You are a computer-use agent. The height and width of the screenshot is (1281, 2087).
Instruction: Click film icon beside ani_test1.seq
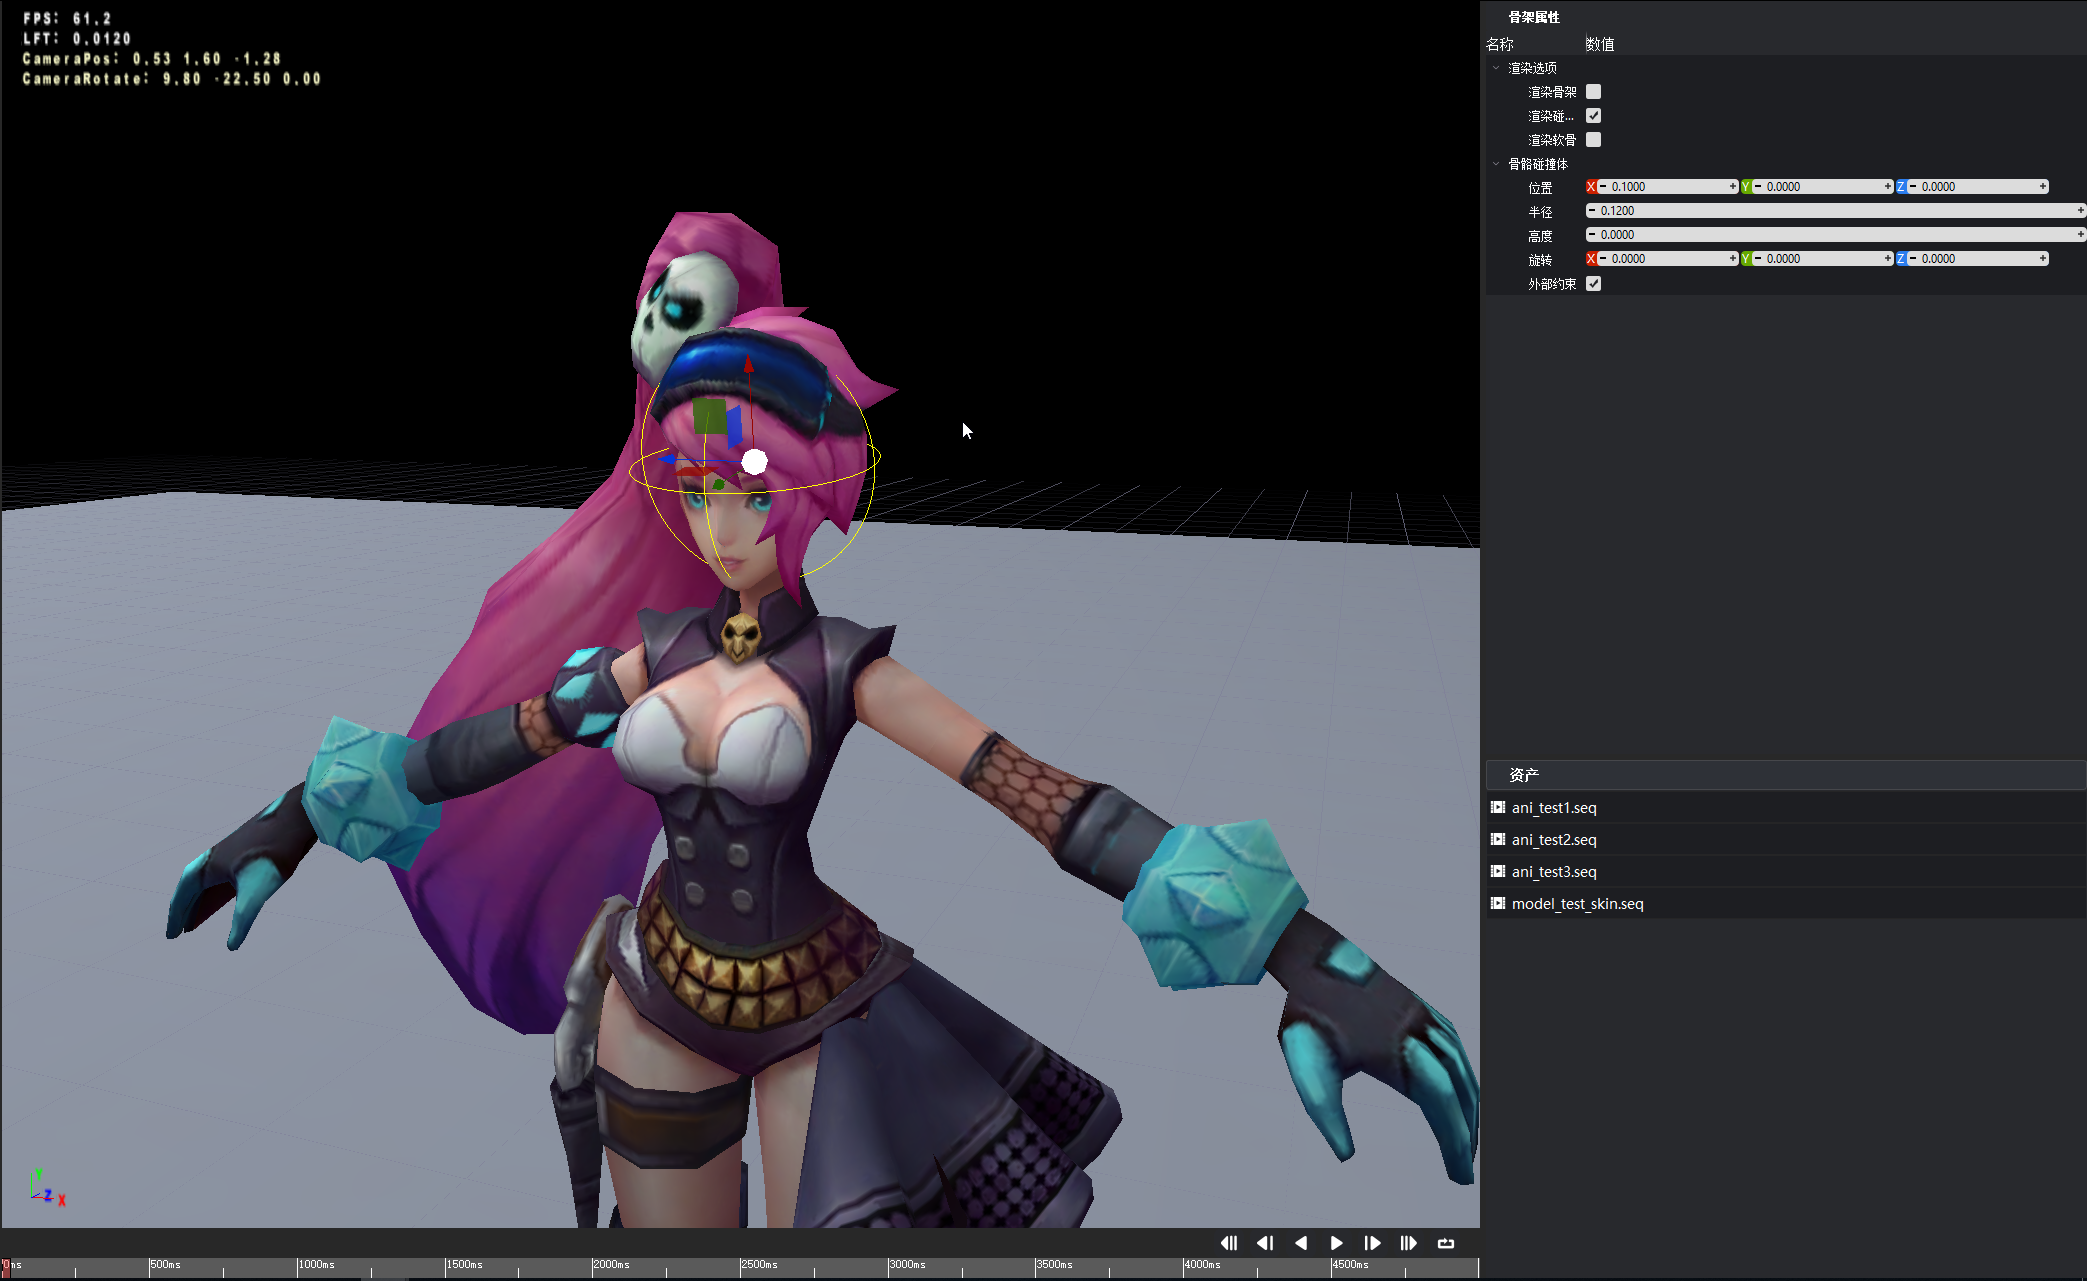(1498, 808)
